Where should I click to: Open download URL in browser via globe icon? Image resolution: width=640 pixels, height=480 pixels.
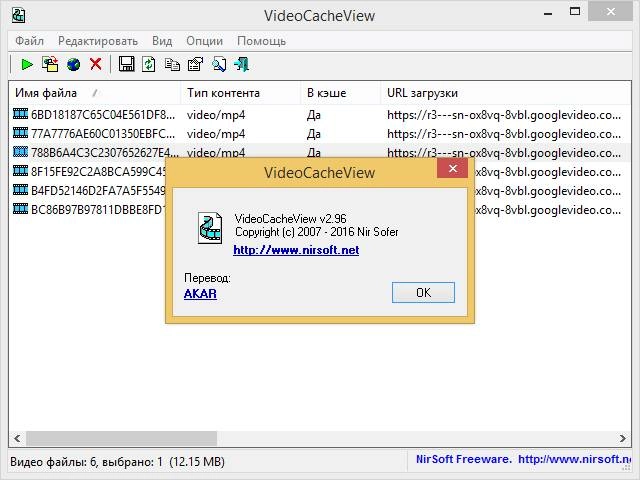[73, 64]
